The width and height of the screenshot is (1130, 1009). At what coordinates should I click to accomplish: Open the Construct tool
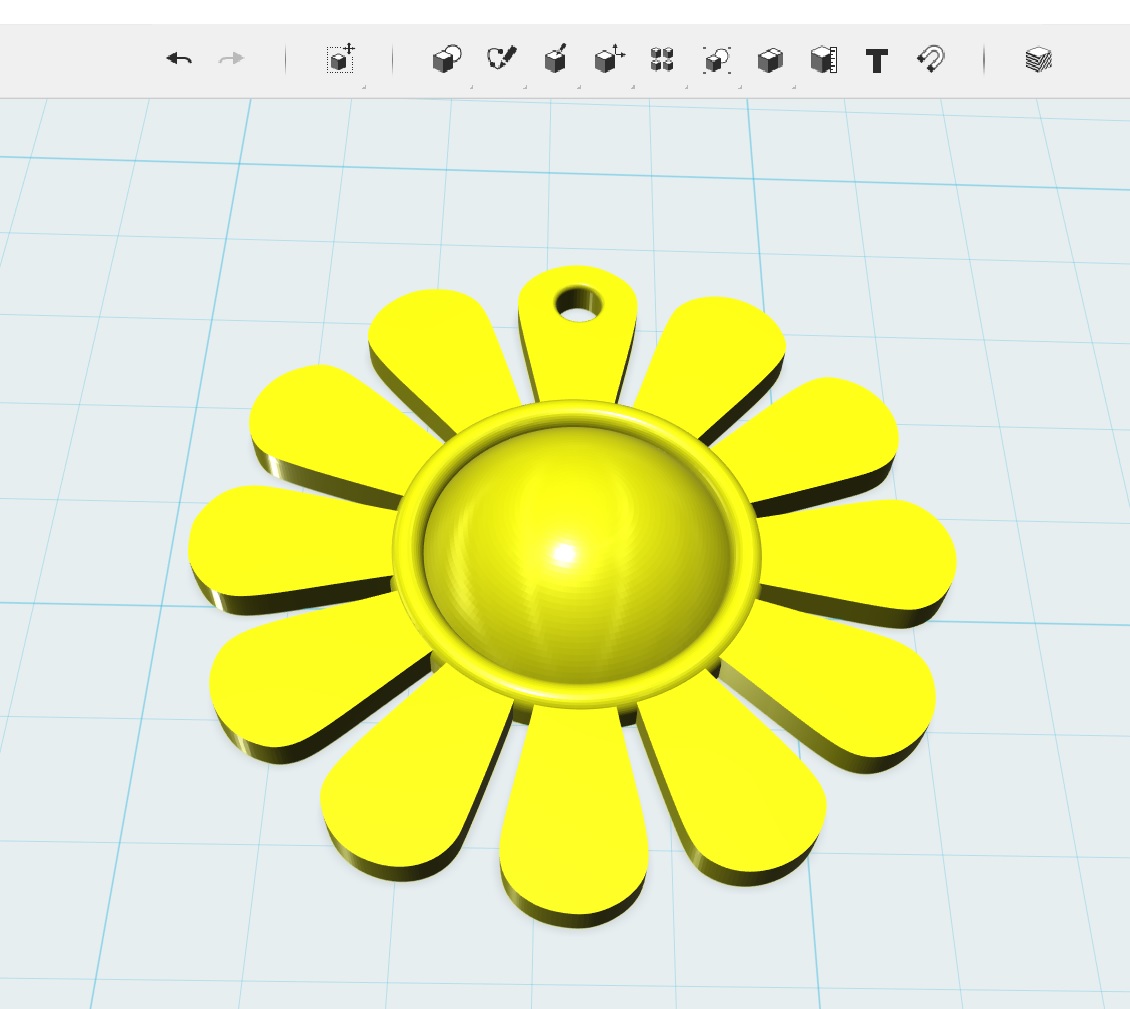click(x=555, y=58)
